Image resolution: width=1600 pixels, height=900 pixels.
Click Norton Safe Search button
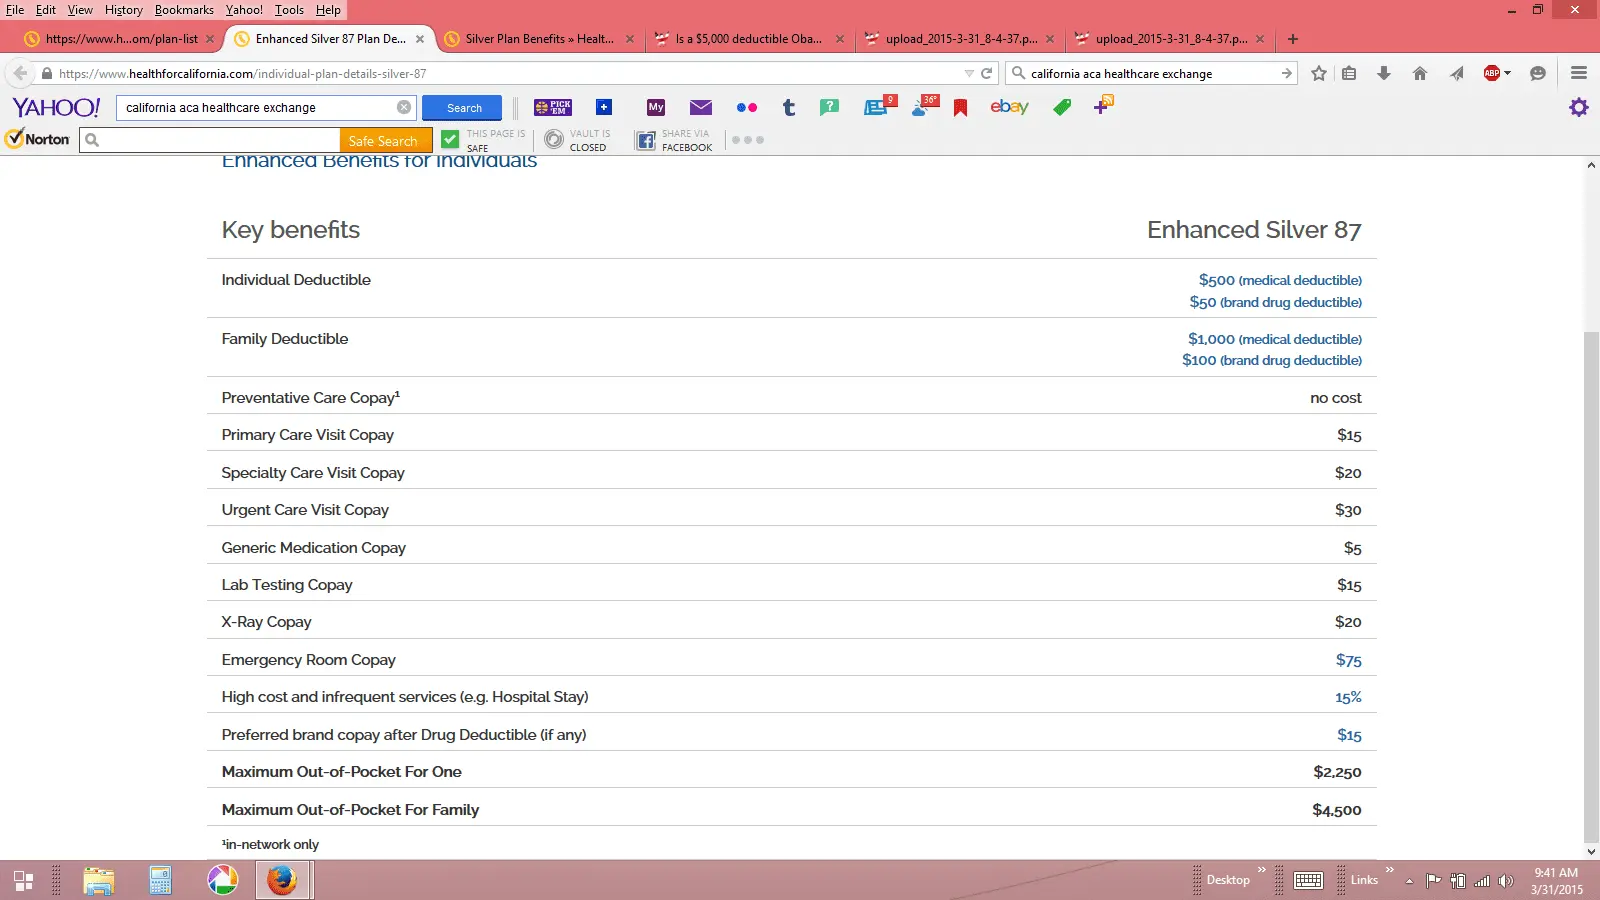click(384, 141)
